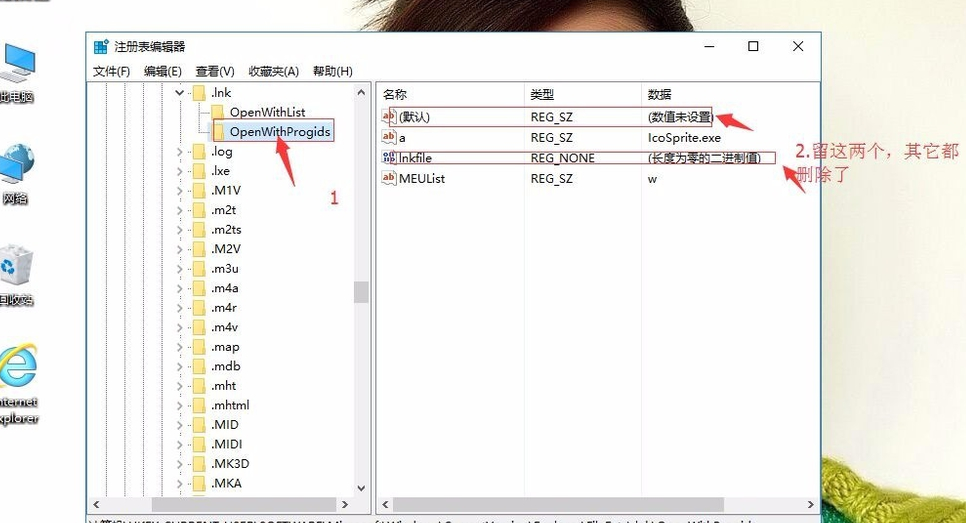Click values pane scroll left arrow
966x523 pixels.
point(386,505)
